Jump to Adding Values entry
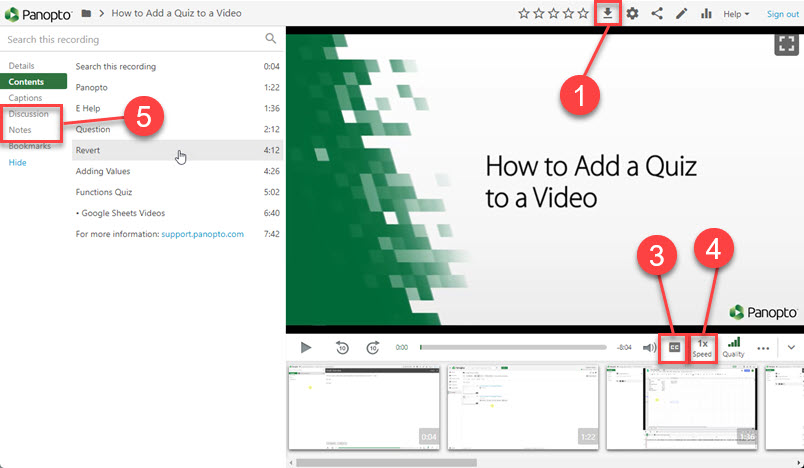The image size is (804, 468). pos(177,171)
